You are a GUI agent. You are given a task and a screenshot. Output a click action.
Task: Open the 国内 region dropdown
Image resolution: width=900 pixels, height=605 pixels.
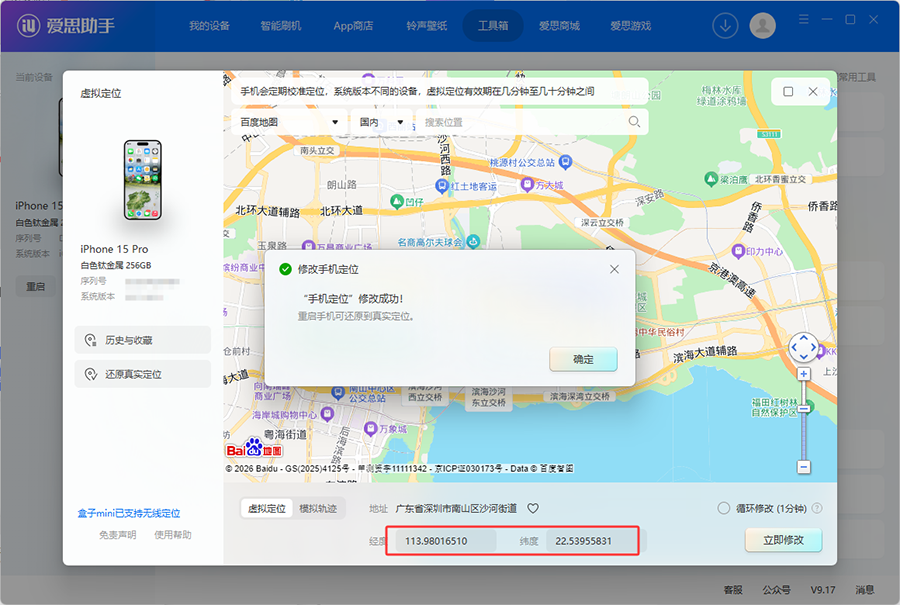tap(381, 122)
